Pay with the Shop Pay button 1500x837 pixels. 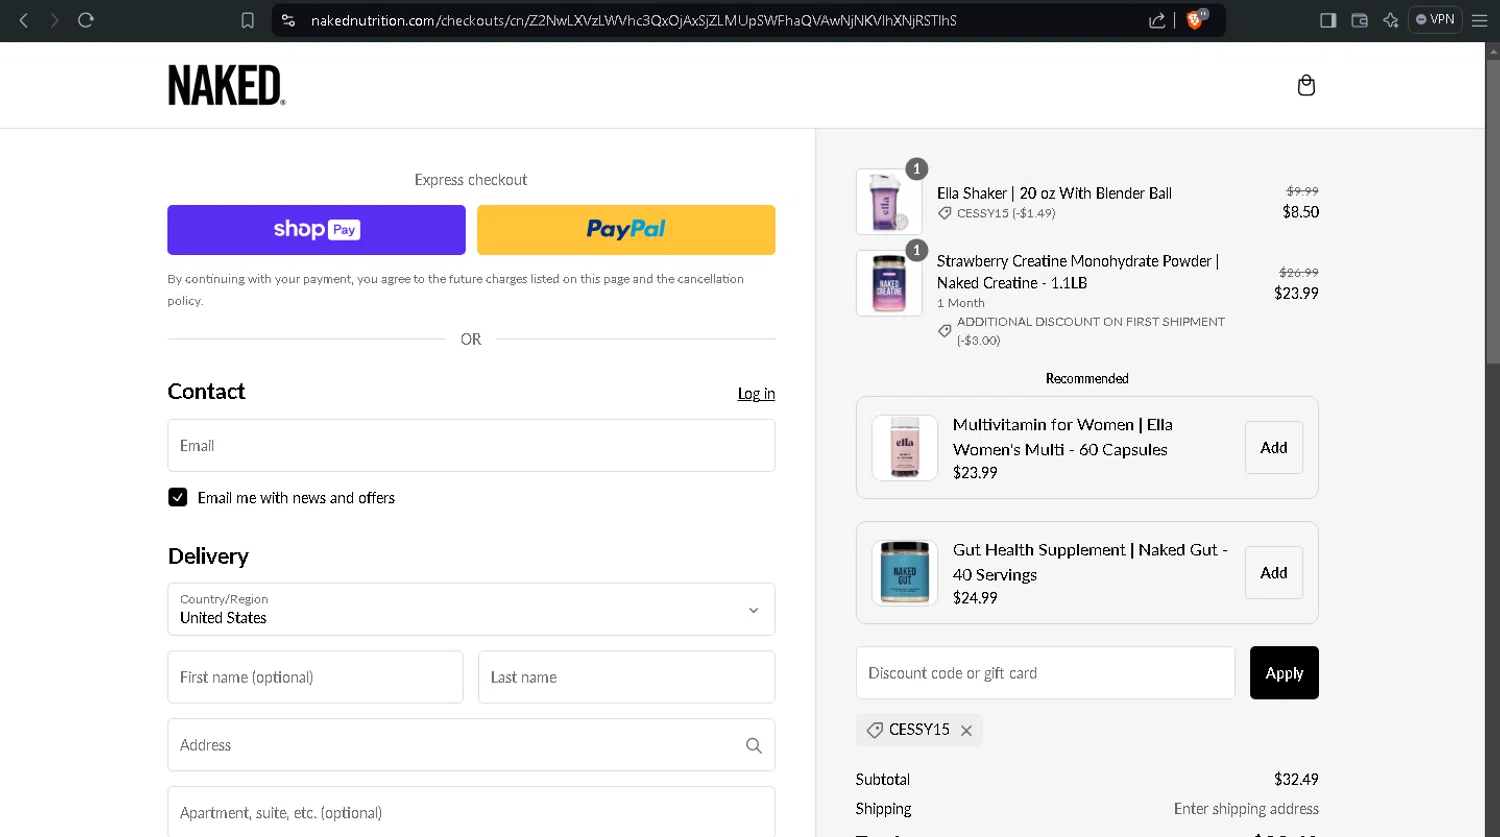click(x=316, y=230)
